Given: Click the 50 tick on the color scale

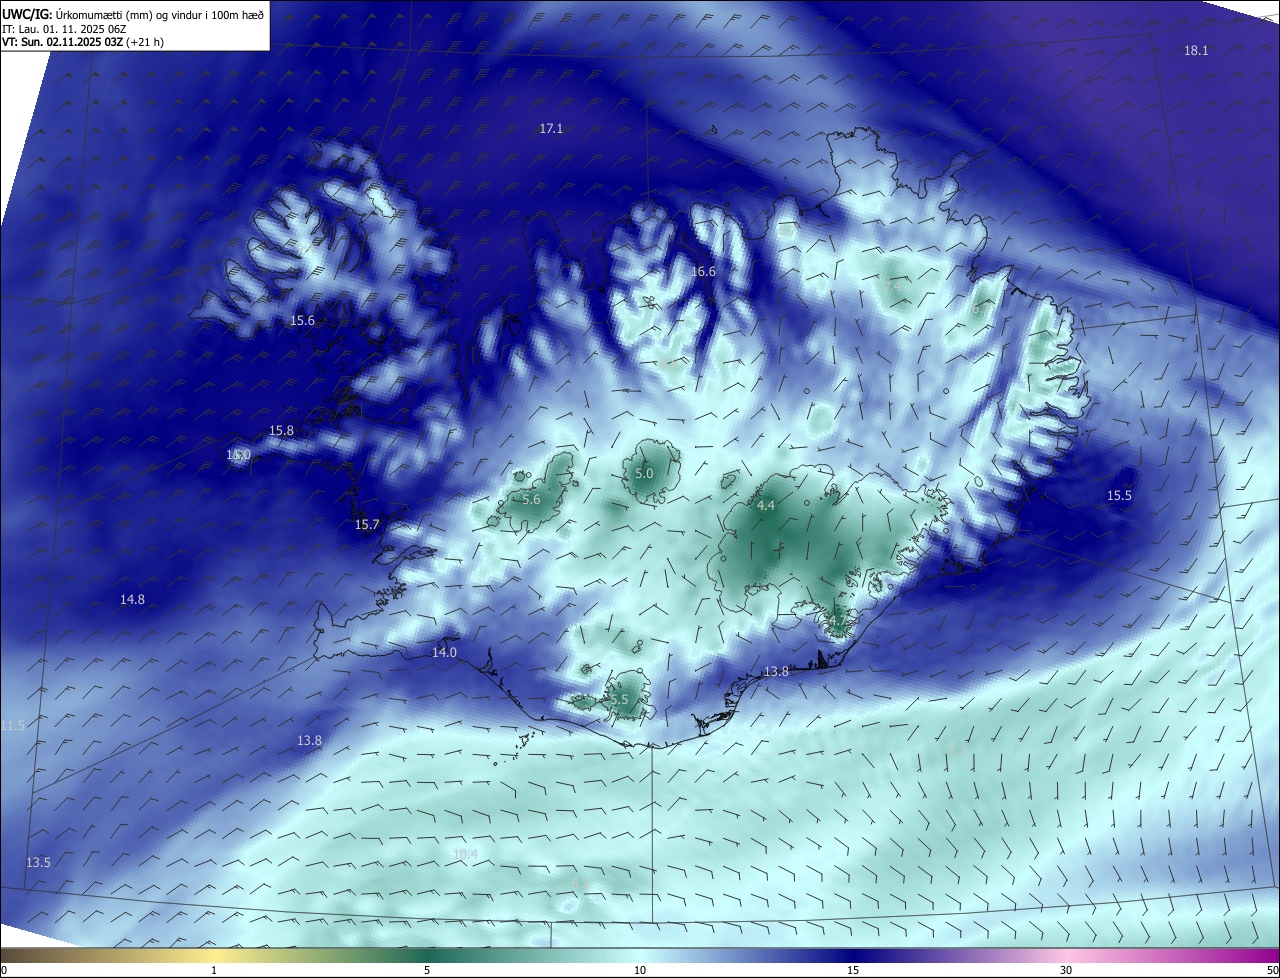Looking at the screenshot, I should click(1272, 971).
